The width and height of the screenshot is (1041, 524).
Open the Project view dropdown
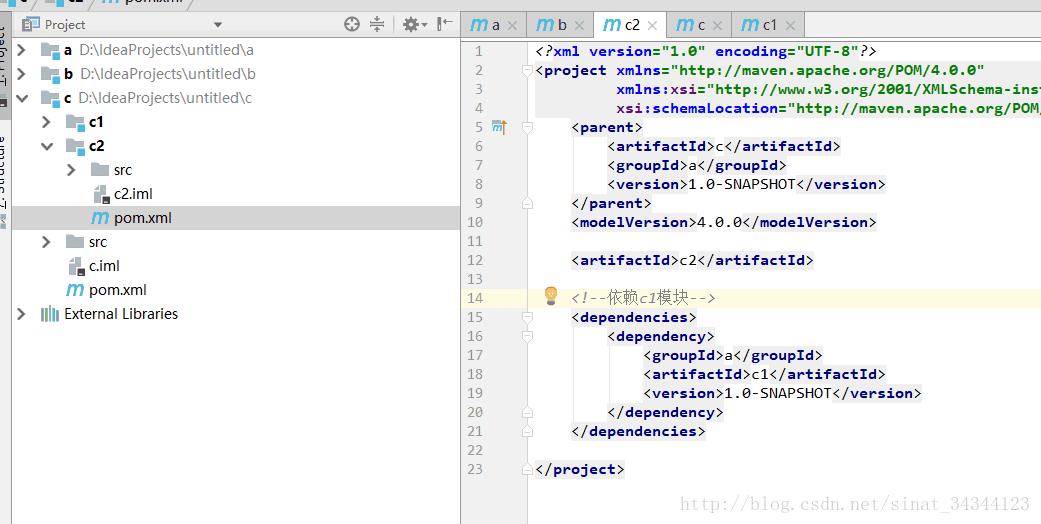(x=218, y=25)
